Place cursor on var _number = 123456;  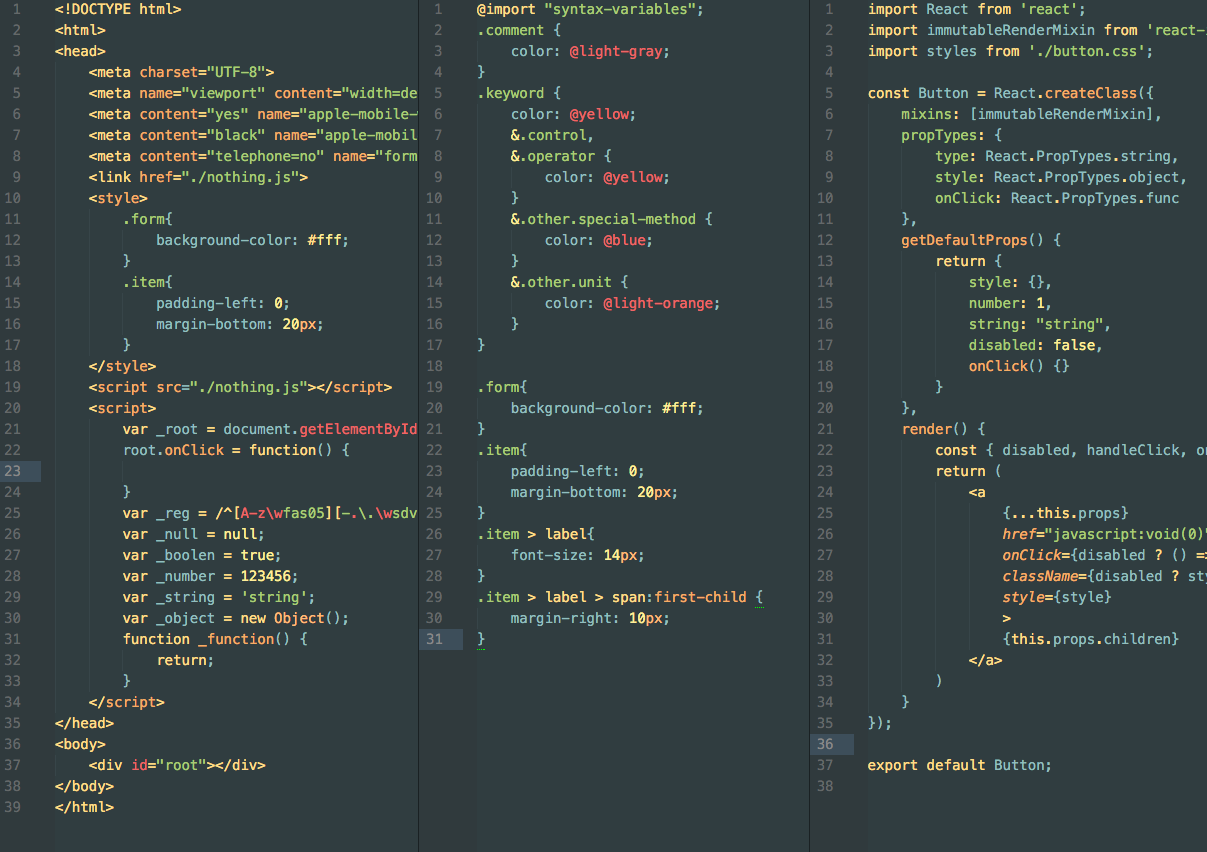211,576
